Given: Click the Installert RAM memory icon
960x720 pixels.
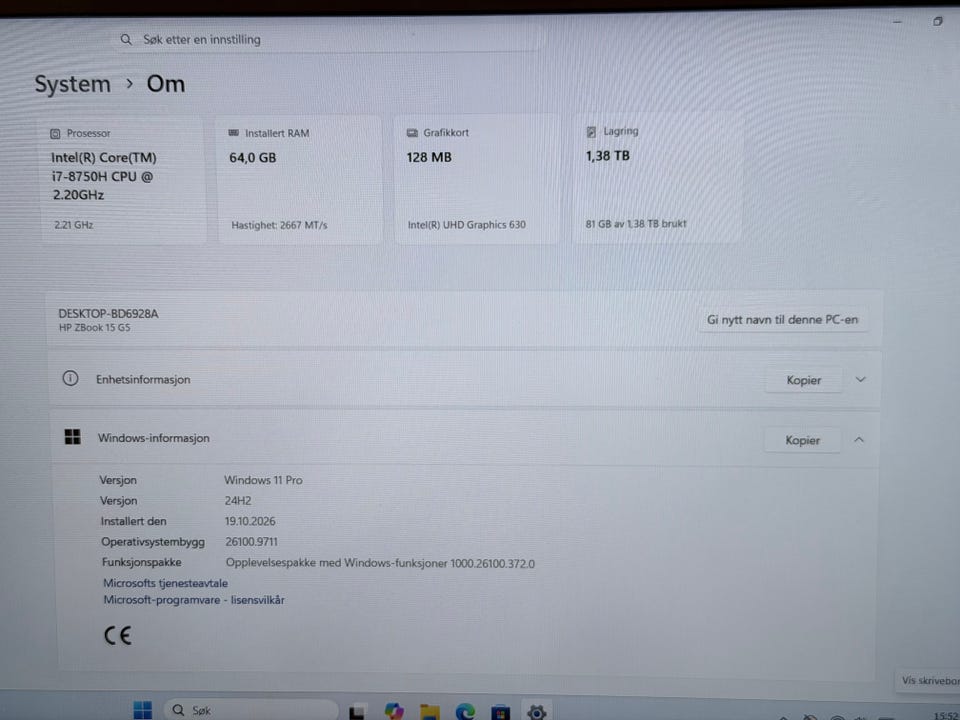Looking at the screenshot, I should click(x=233, y=133).
